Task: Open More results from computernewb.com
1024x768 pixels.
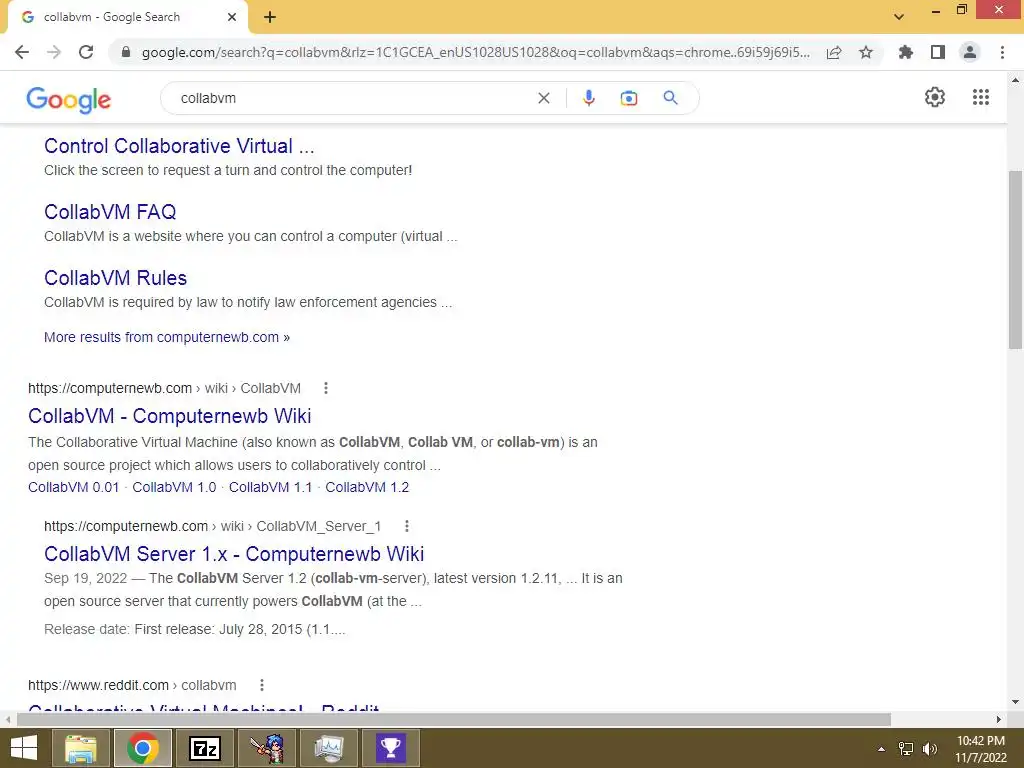Action: click(x=167, y=337)
